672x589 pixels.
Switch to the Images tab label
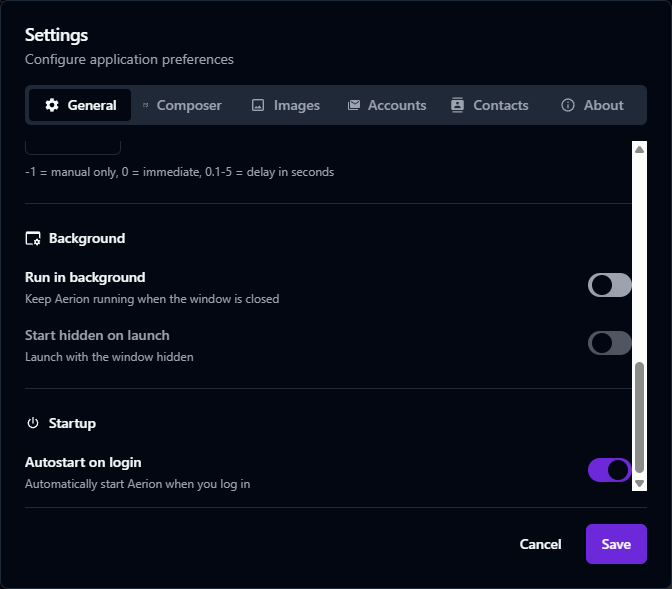(297, 105)
